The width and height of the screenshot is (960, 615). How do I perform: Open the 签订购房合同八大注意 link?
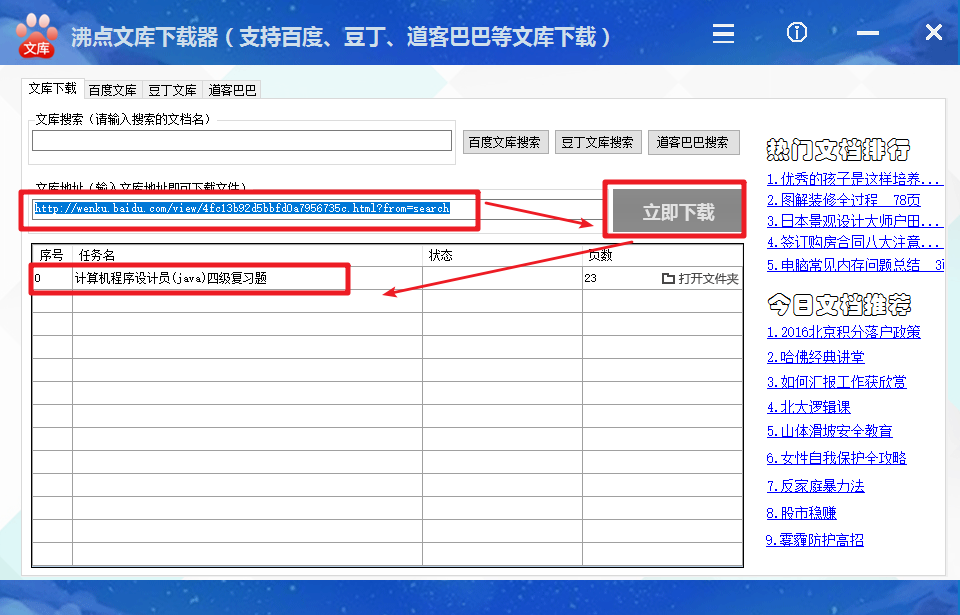click(853, 242)
